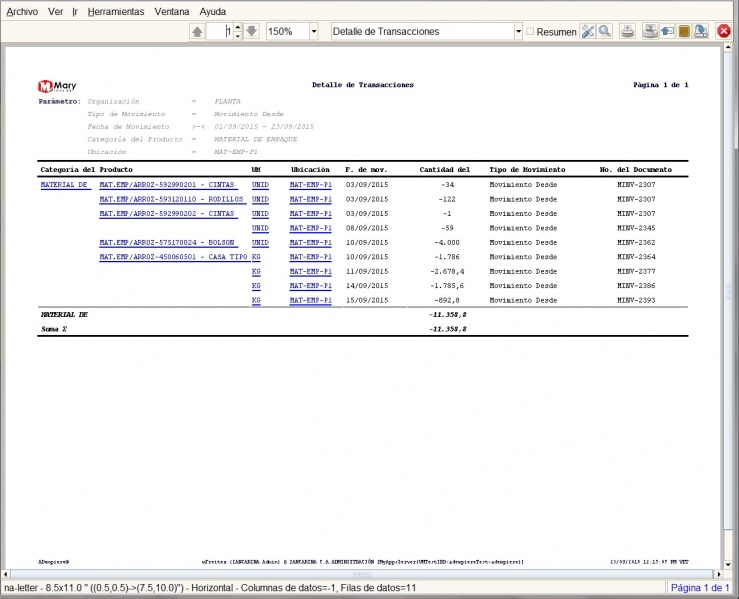
Task: Open the find magnifier icon
Action: 605,32
